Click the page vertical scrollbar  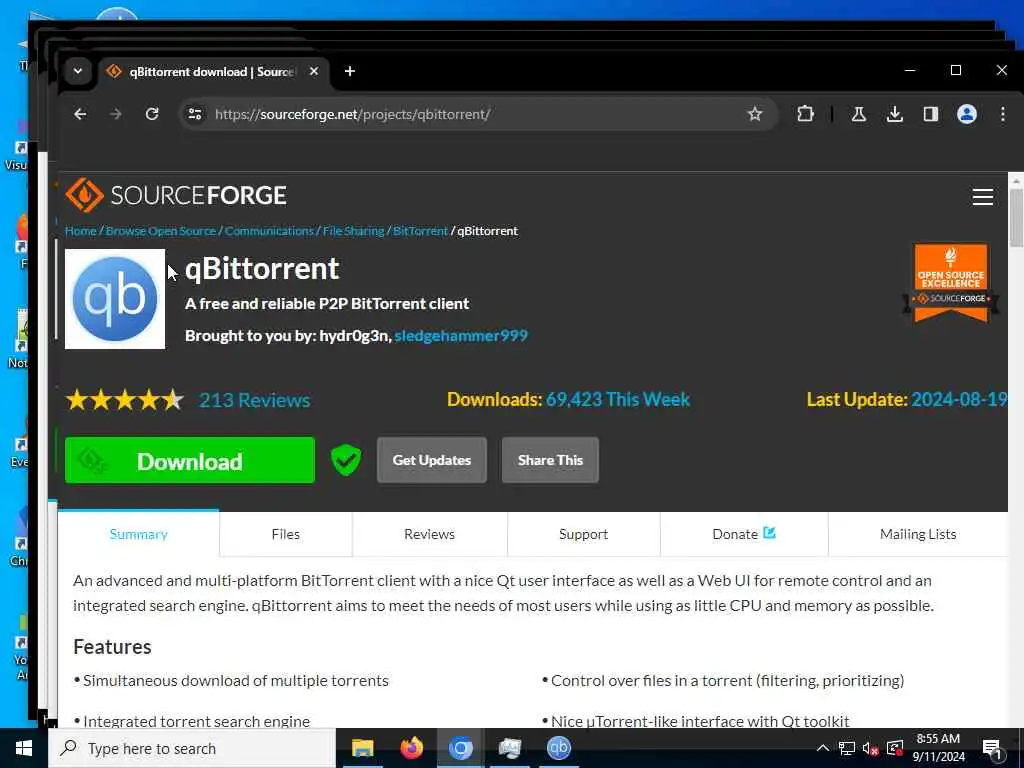point(1016,218)
